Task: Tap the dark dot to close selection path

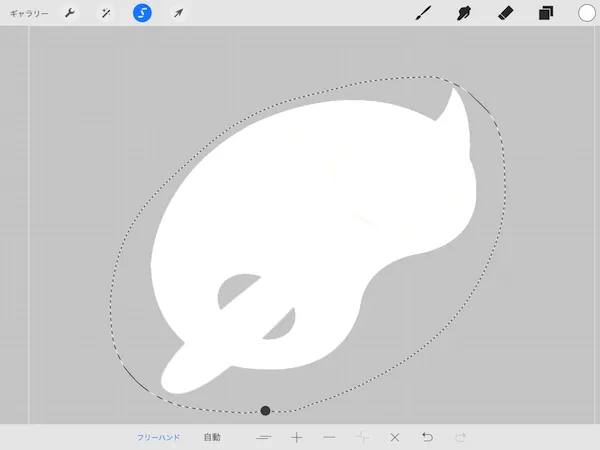Action: point(265,411)
